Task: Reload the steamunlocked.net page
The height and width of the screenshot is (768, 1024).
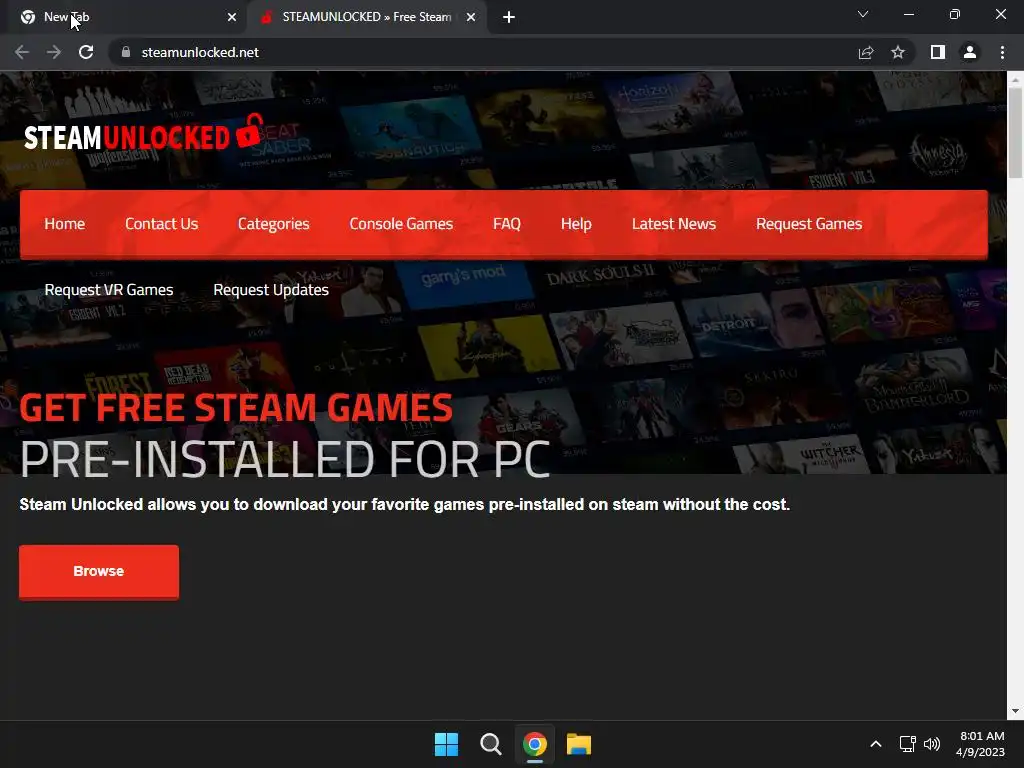Action: [x=86, y=52]
